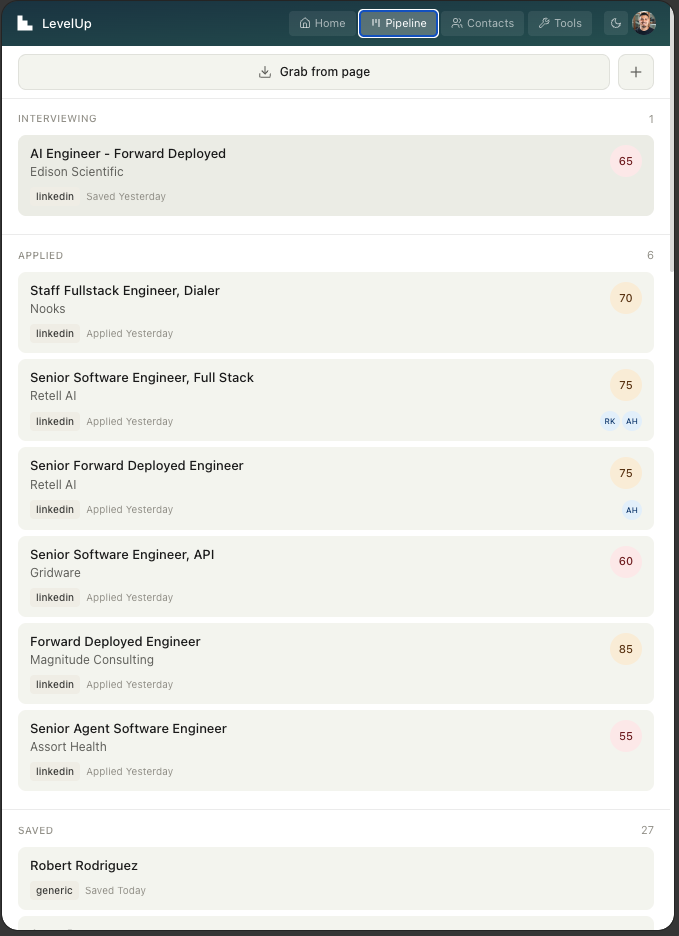Click the generic source tag on Robert Rodriguez

[x=54, y=890]
